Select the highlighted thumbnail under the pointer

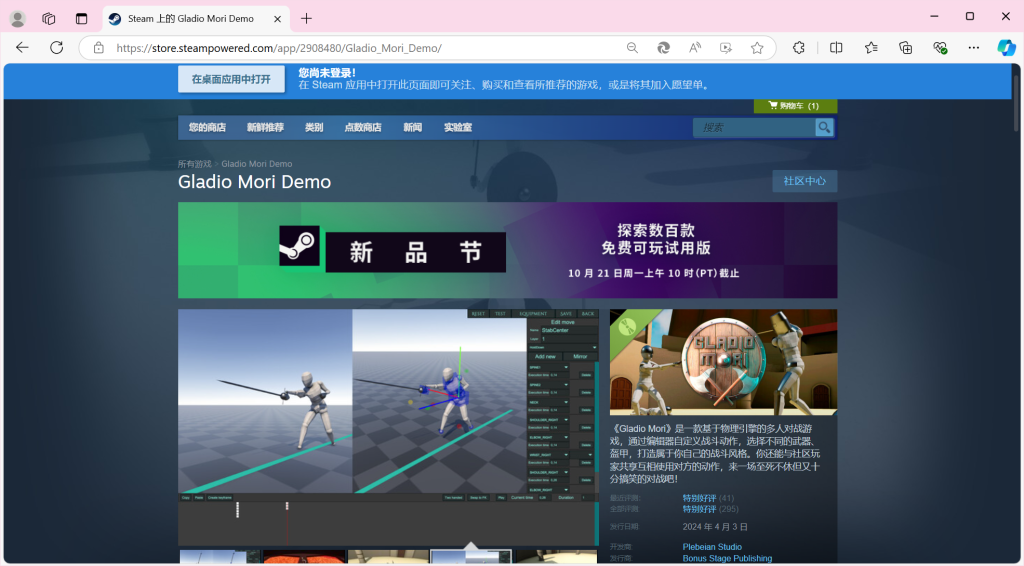point(471,557)
